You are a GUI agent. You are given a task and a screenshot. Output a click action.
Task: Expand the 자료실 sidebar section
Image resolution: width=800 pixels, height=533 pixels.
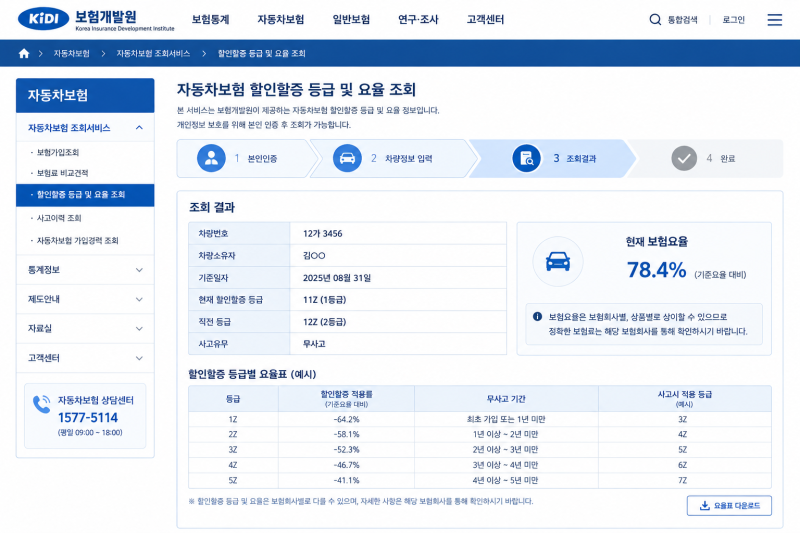[85, 328]
